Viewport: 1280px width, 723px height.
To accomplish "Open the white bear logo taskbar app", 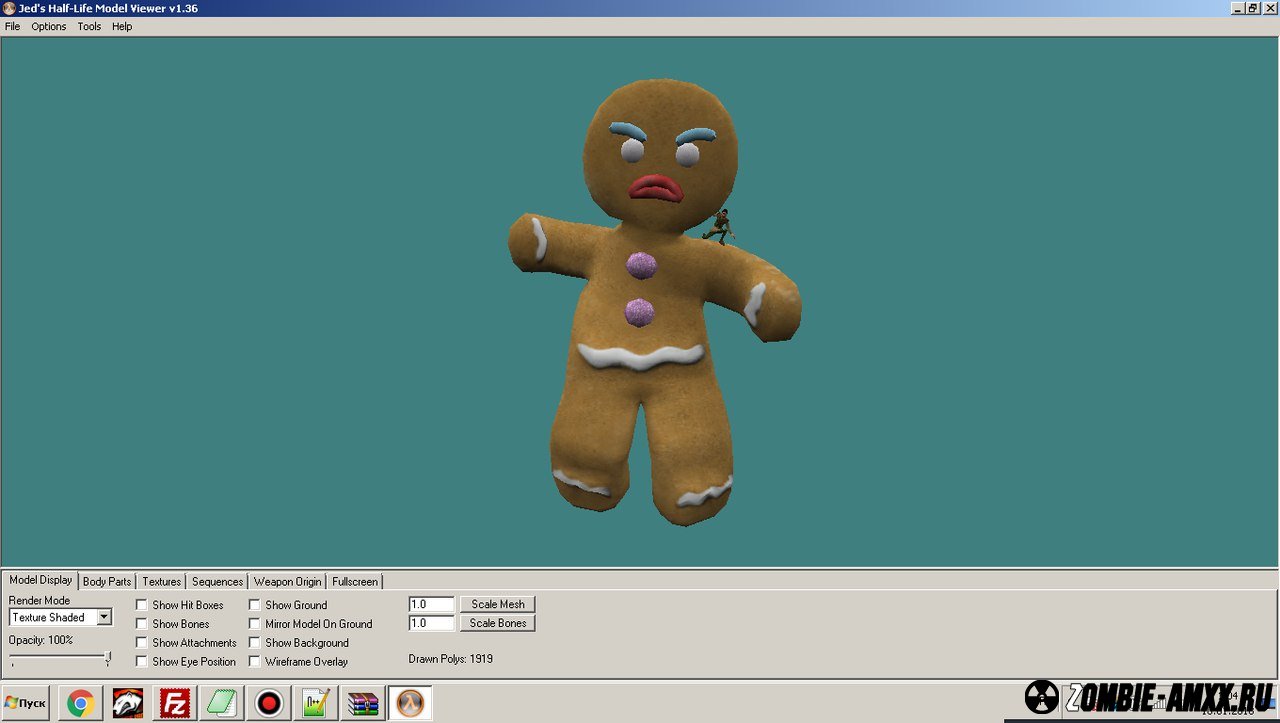I will (128, 703).
